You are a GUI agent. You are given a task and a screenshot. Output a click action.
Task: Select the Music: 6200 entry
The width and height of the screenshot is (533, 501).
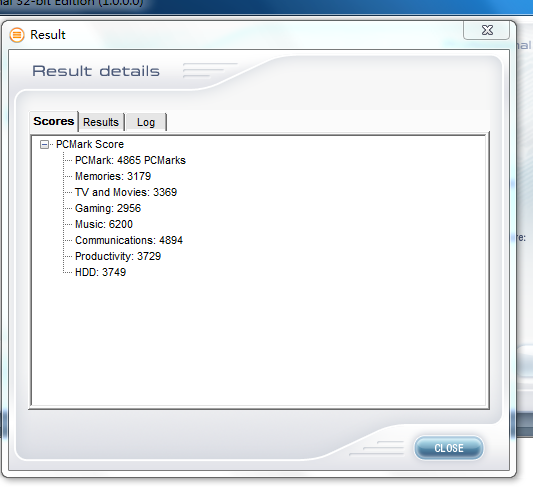pos(104,224)
